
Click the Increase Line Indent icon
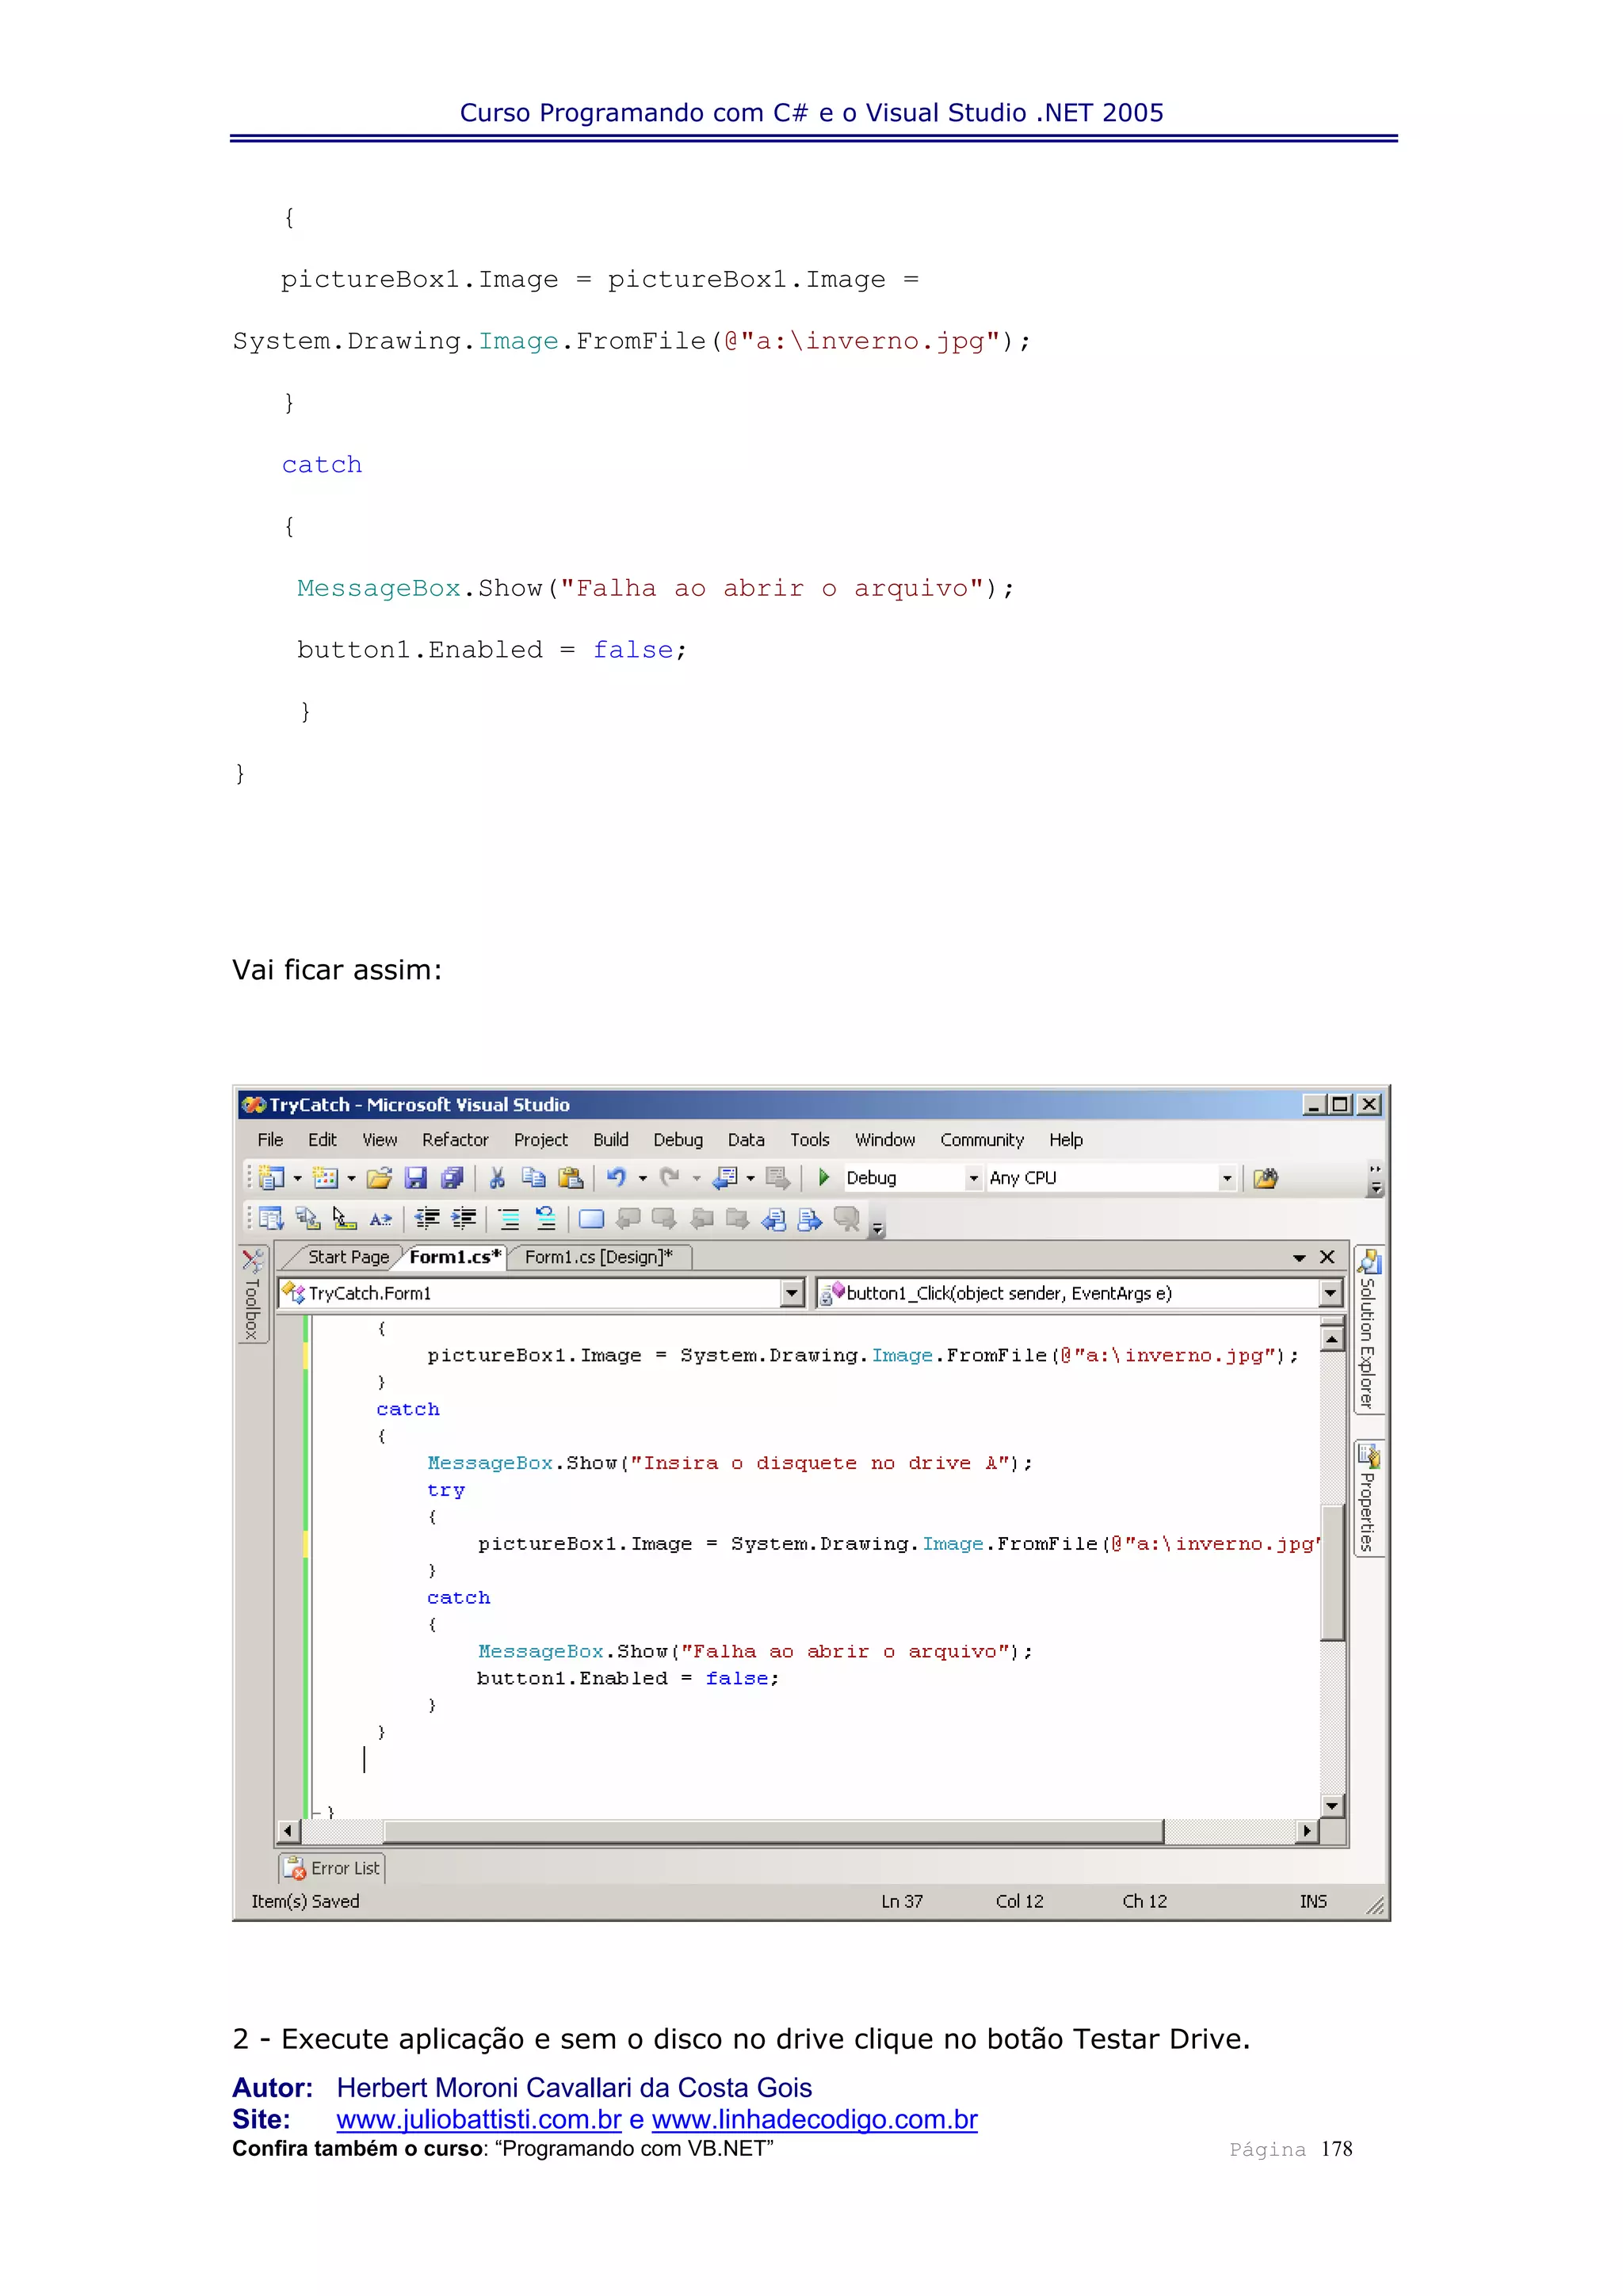click(464, 1219)
